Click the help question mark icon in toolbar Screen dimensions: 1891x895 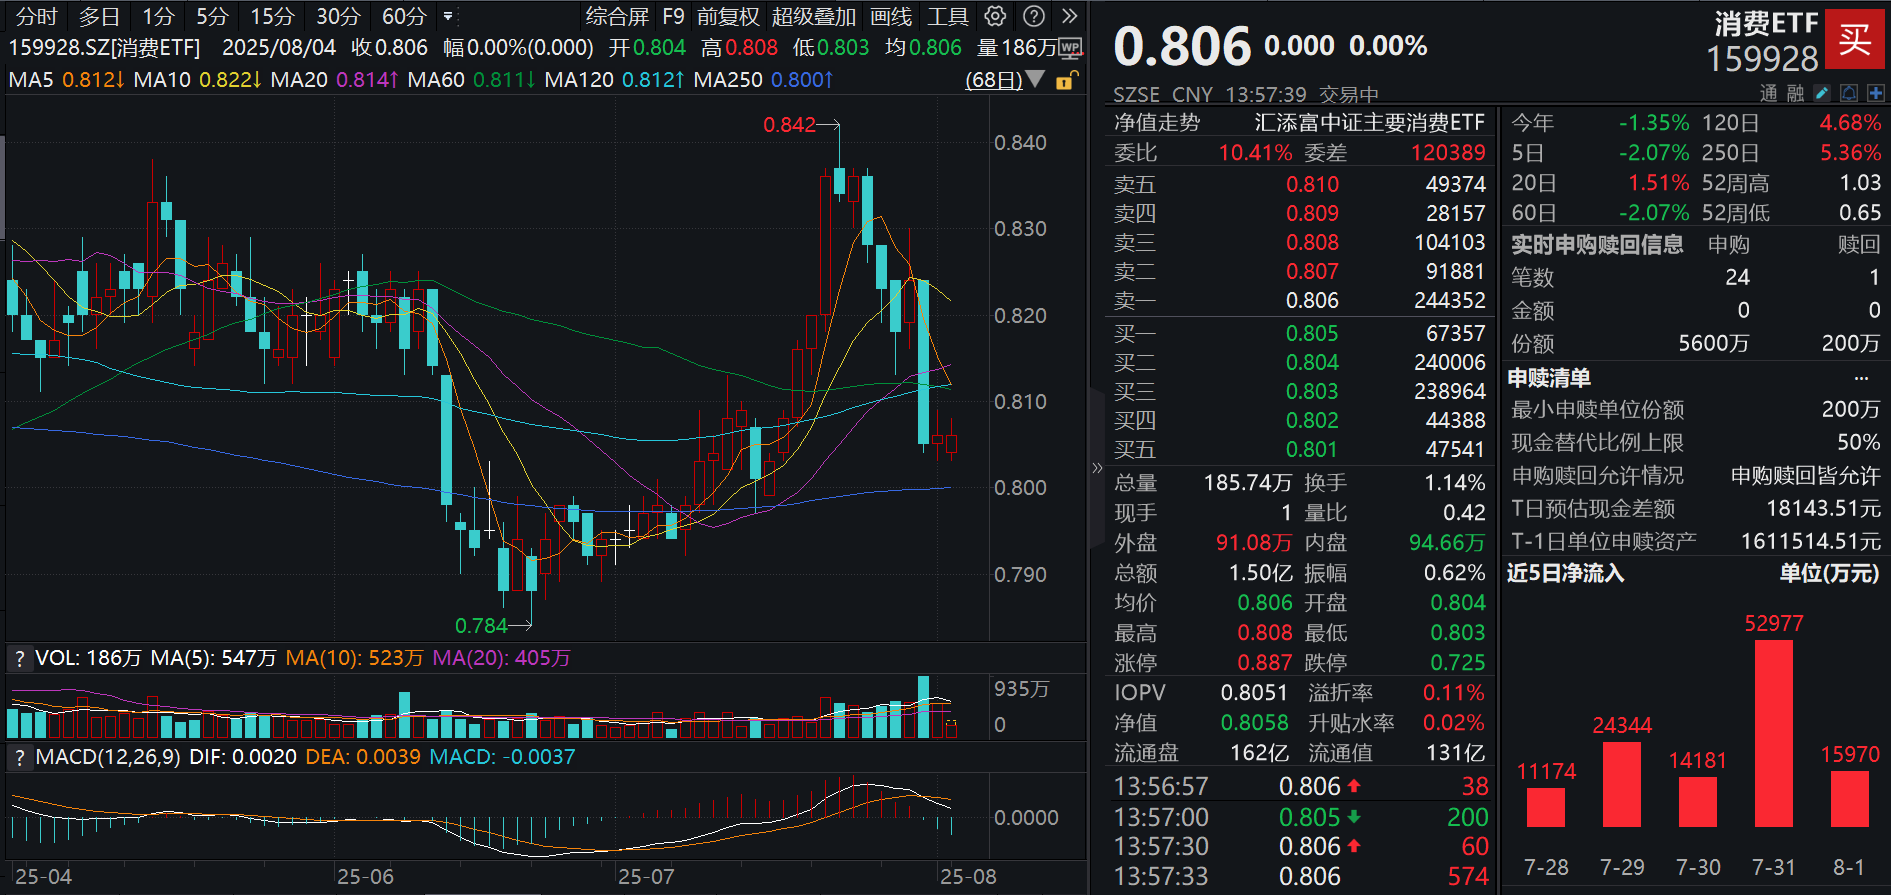coord(1034,16)
